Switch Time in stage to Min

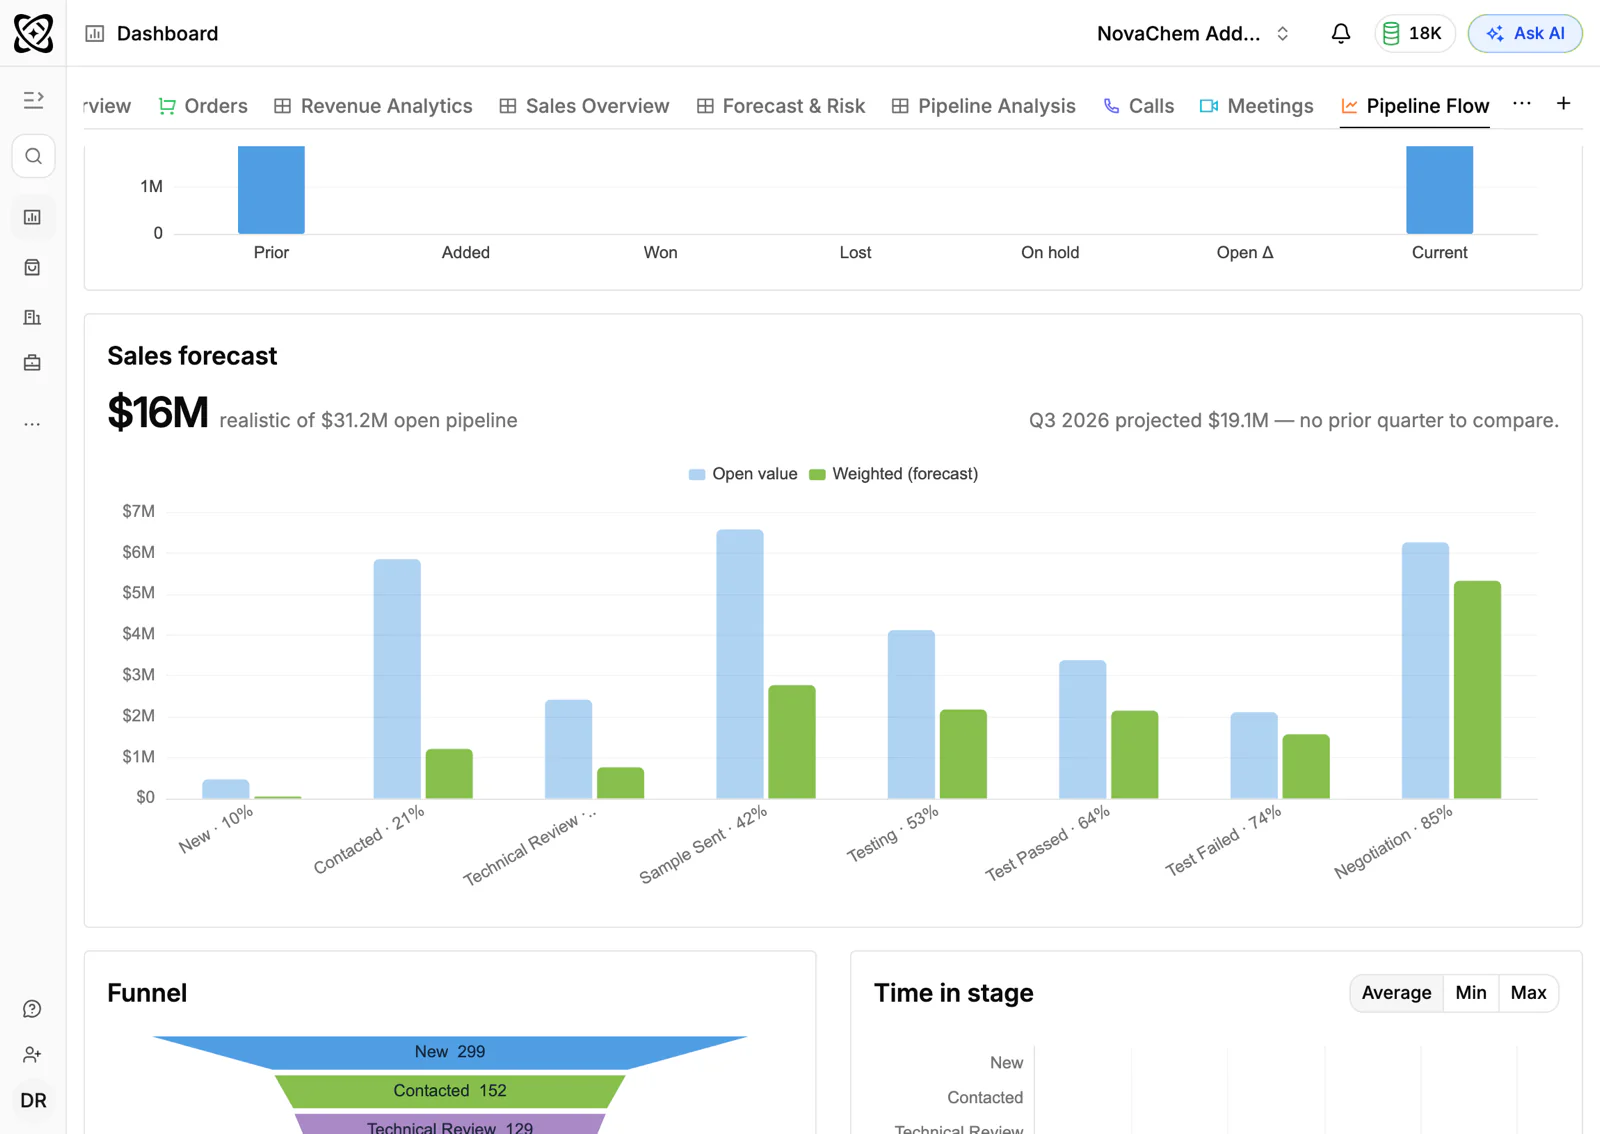1471,993
